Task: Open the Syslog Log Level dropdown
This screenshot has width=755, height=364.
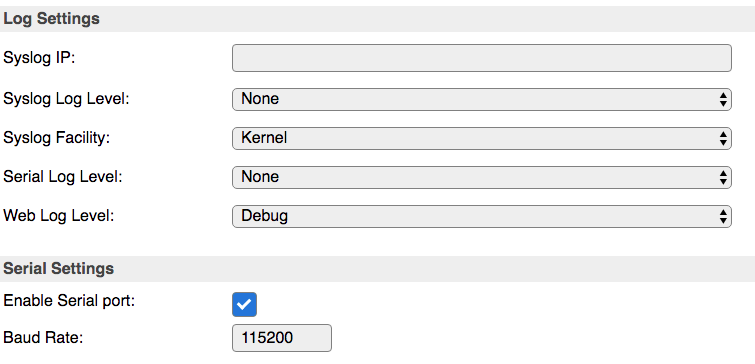Action: [482, 99]
